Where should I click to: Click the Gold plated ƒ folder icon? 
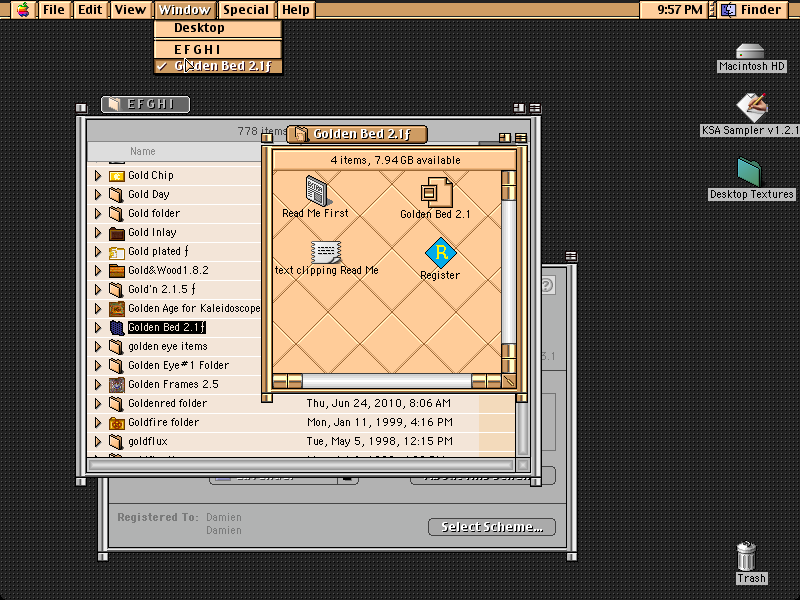pos(117,252)
